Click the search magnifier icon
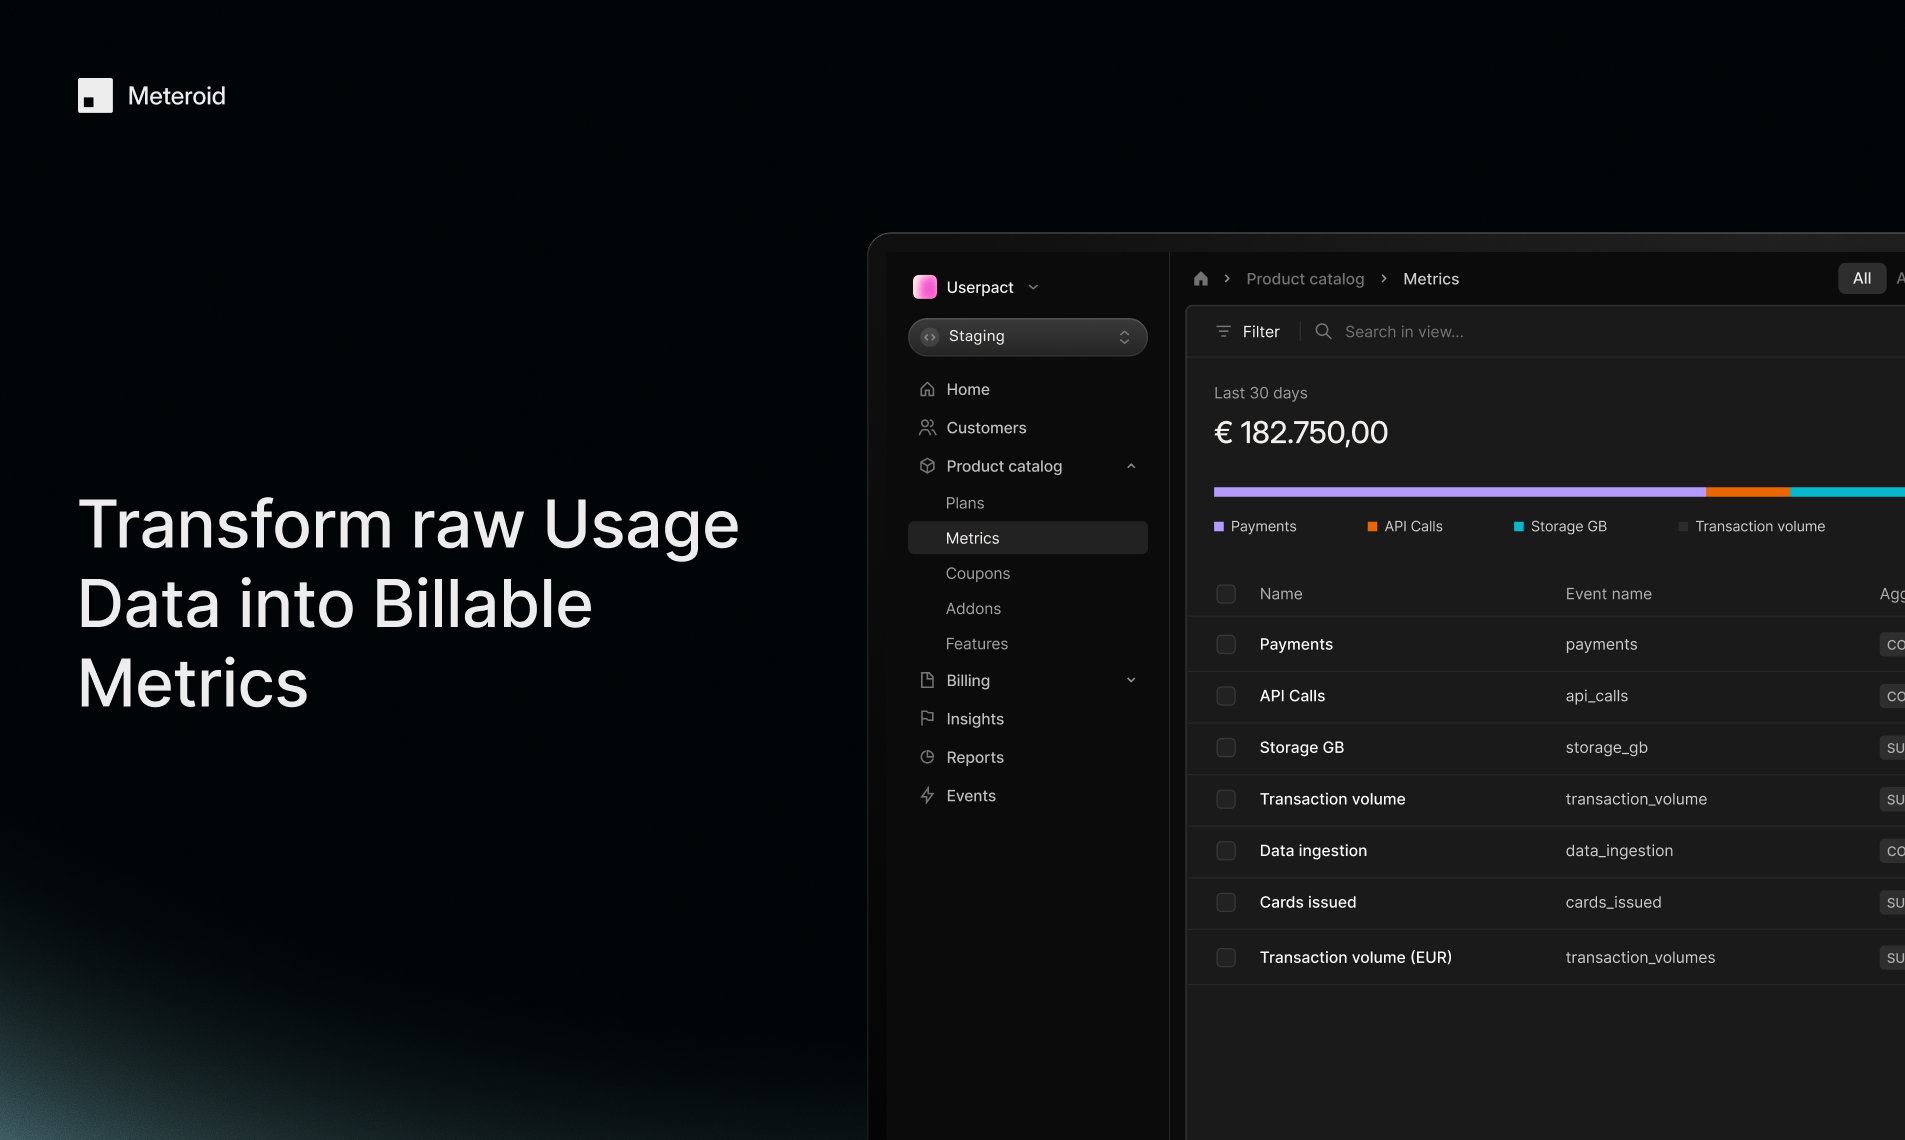 [x=1323, y=331]
